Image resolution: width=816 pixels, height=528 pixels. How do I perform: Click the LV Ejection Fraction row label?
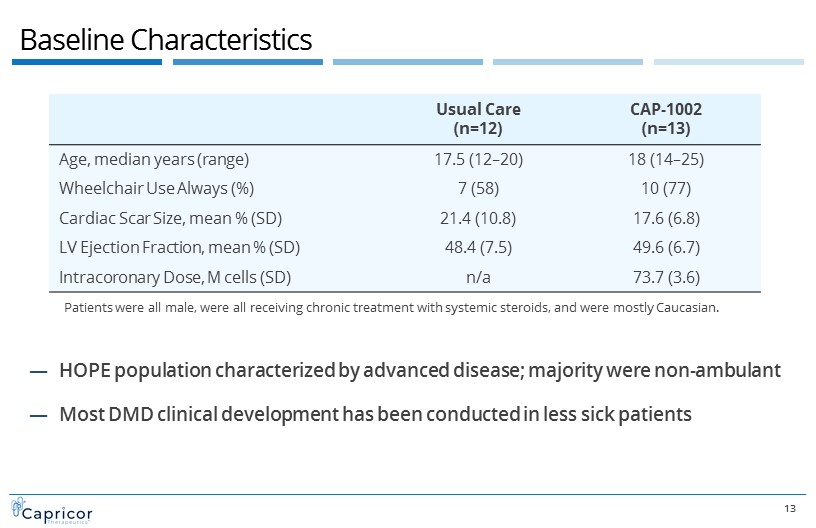click(179, 246)
